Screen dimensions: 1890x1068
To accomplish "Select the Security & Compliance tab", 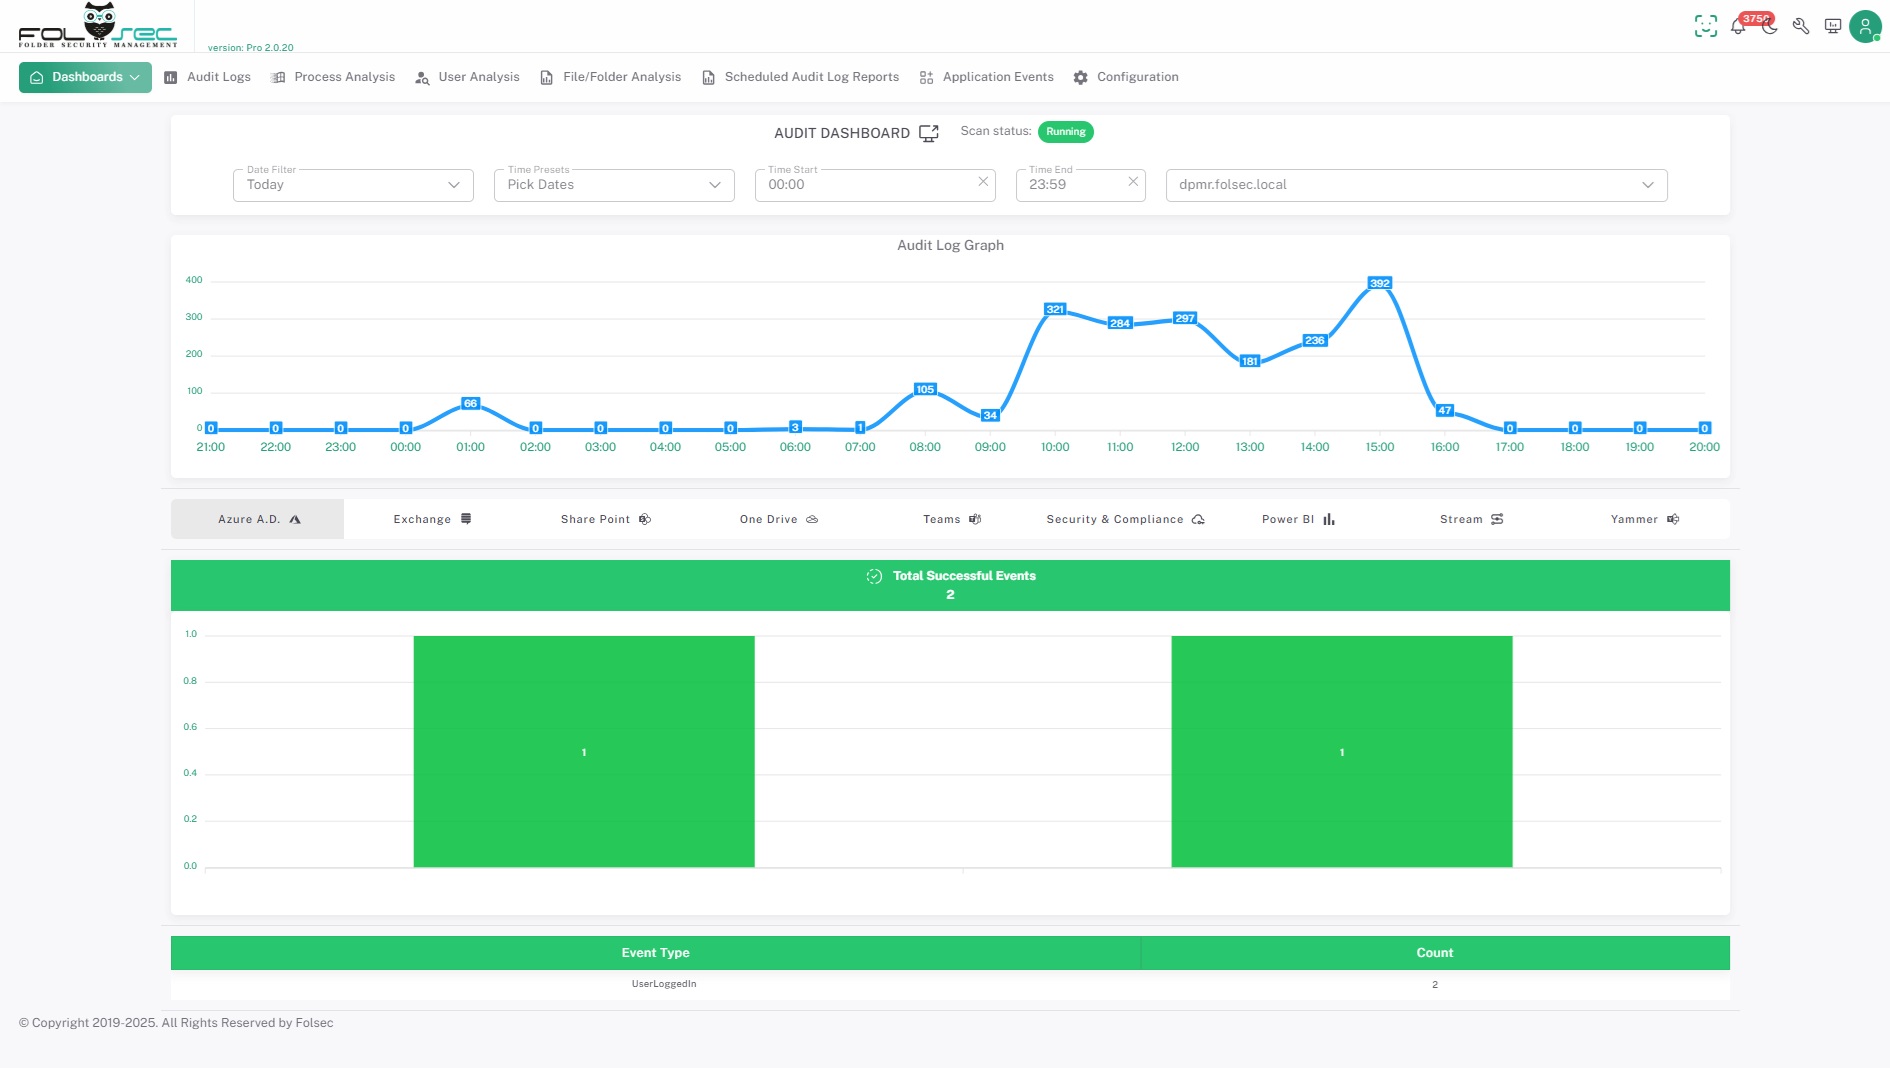I will (1125, 519).
